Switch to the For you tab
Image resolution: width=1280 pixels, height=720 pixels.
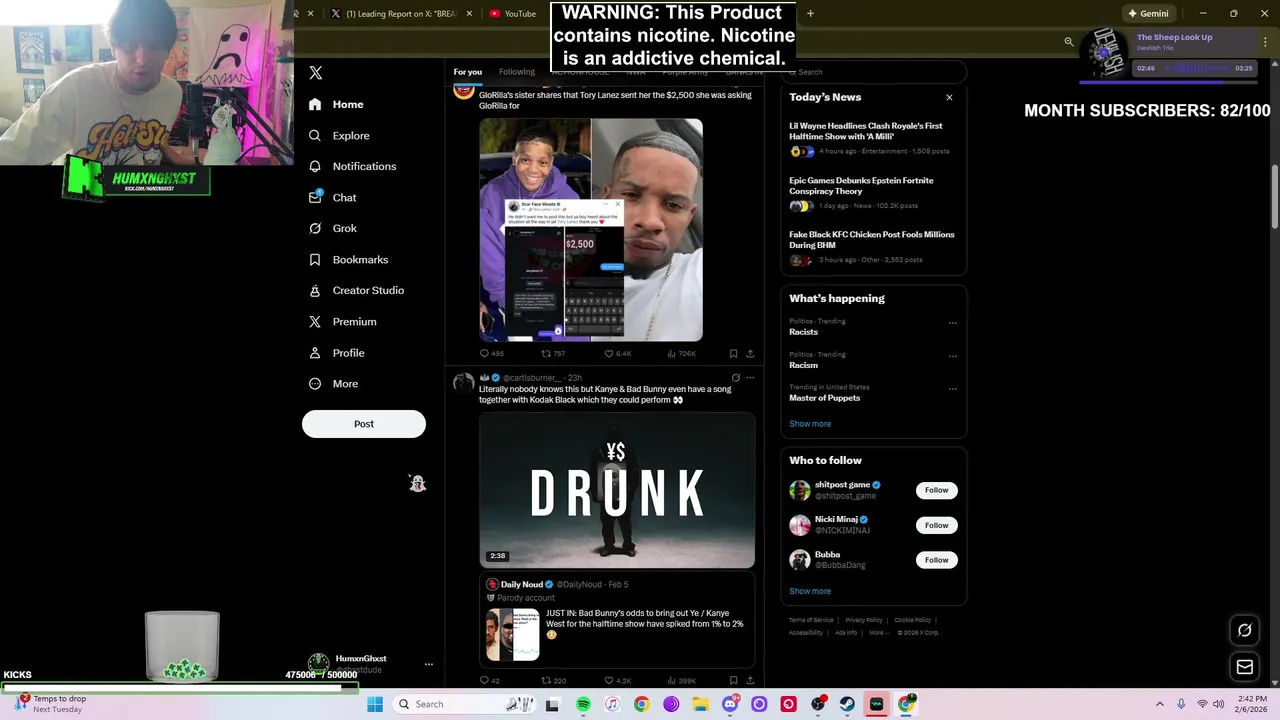(x=467, y=72)
